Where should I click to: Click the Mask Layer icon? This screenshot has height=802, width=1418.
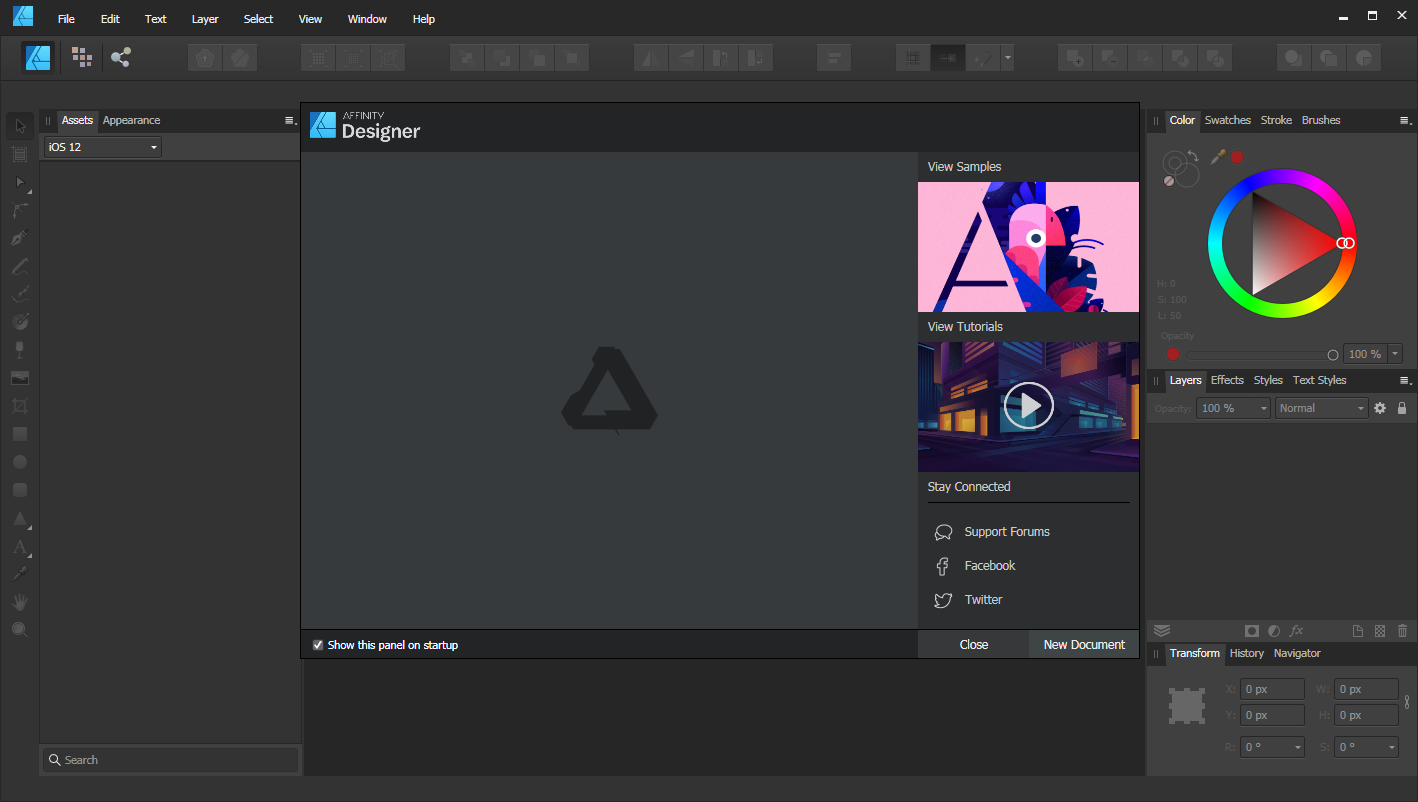click(1251, 631)
